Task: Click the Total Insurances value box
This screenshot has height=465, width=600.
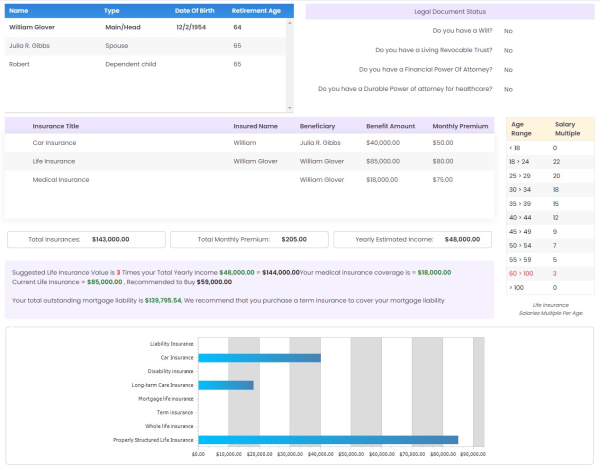Action: 85,240
